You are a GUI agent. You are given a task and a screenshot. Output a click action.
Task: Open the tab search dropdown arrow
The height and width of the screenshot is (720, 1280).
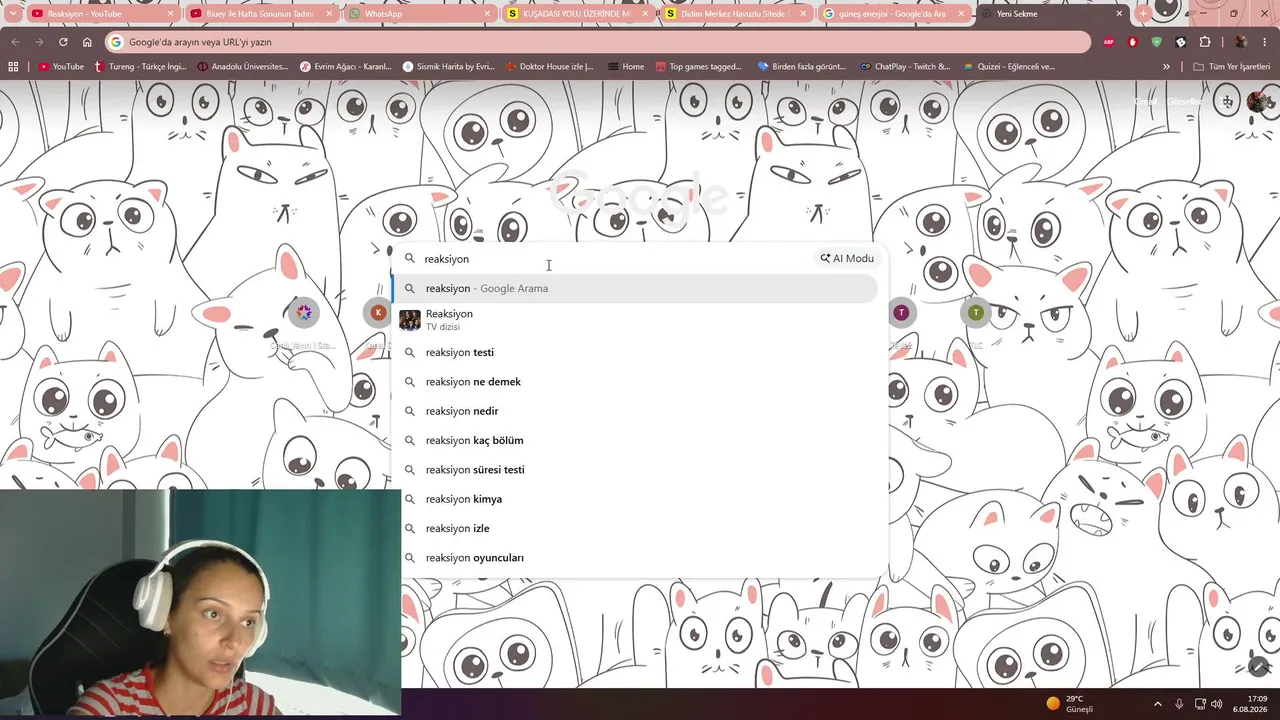[x=13, y=14]
